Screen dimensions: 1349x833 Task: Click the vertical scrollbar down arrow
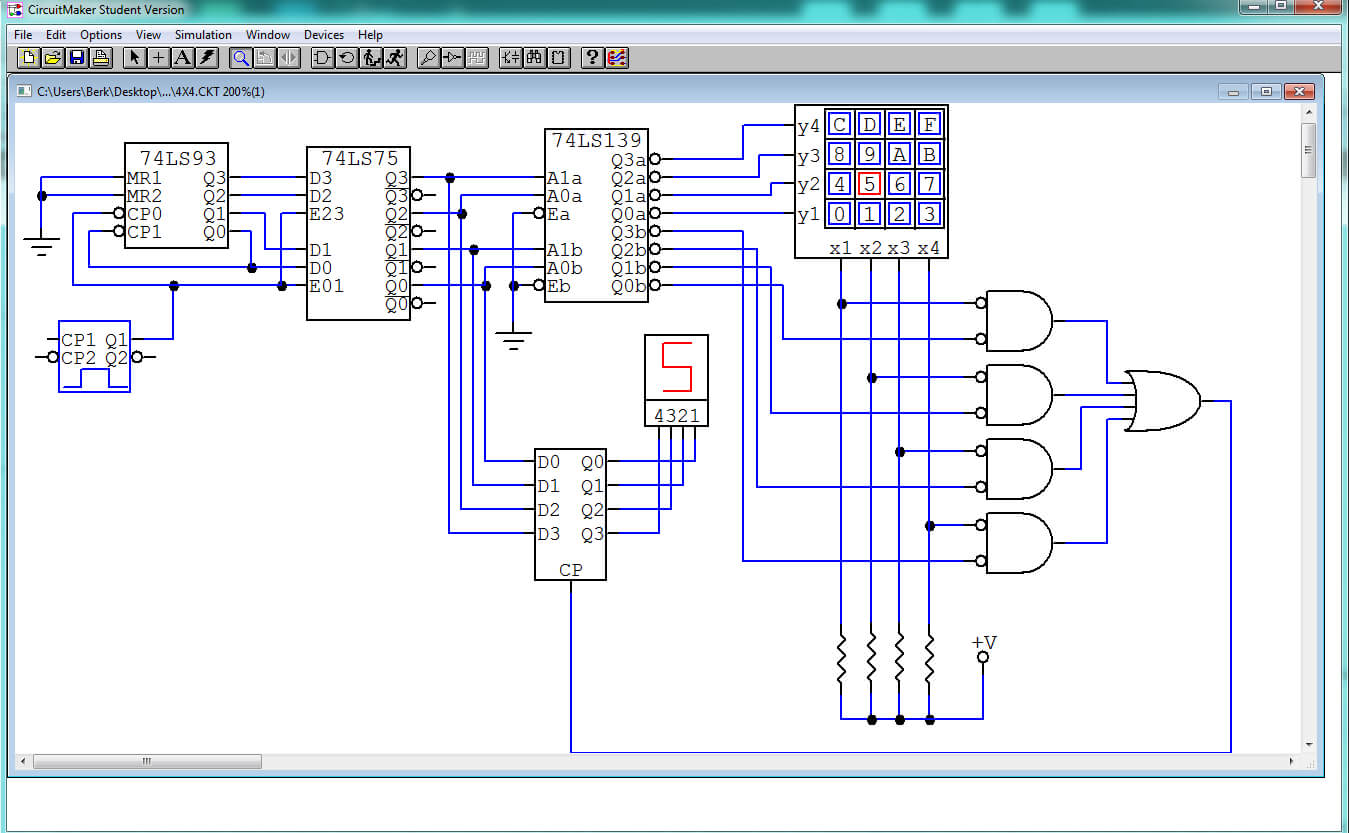point(1309,745)
